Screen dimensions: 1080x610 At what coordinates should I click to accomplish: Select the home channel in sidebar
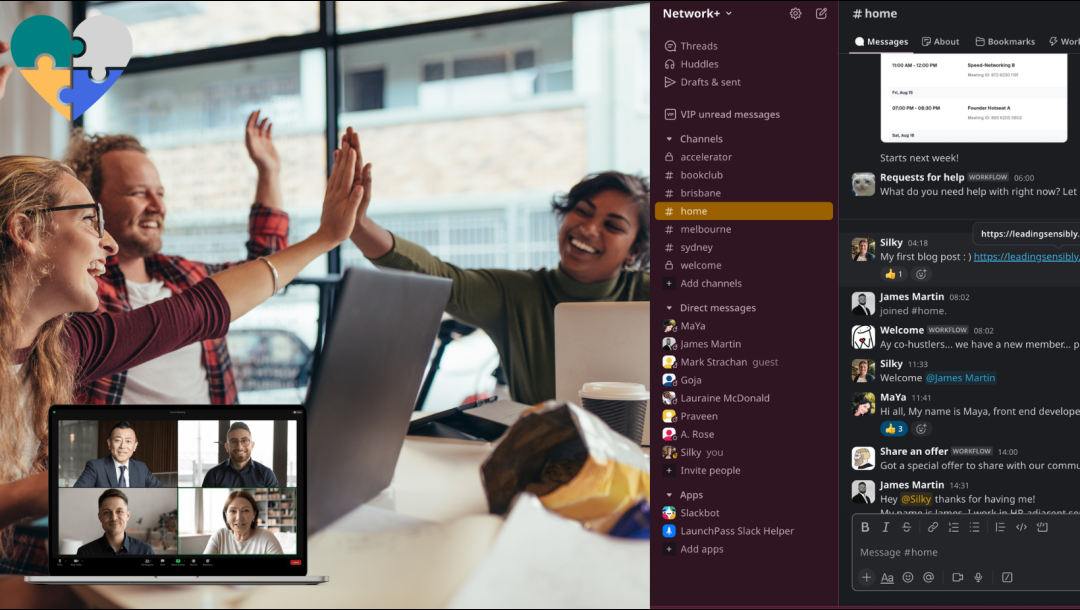[x=744, y=211]
